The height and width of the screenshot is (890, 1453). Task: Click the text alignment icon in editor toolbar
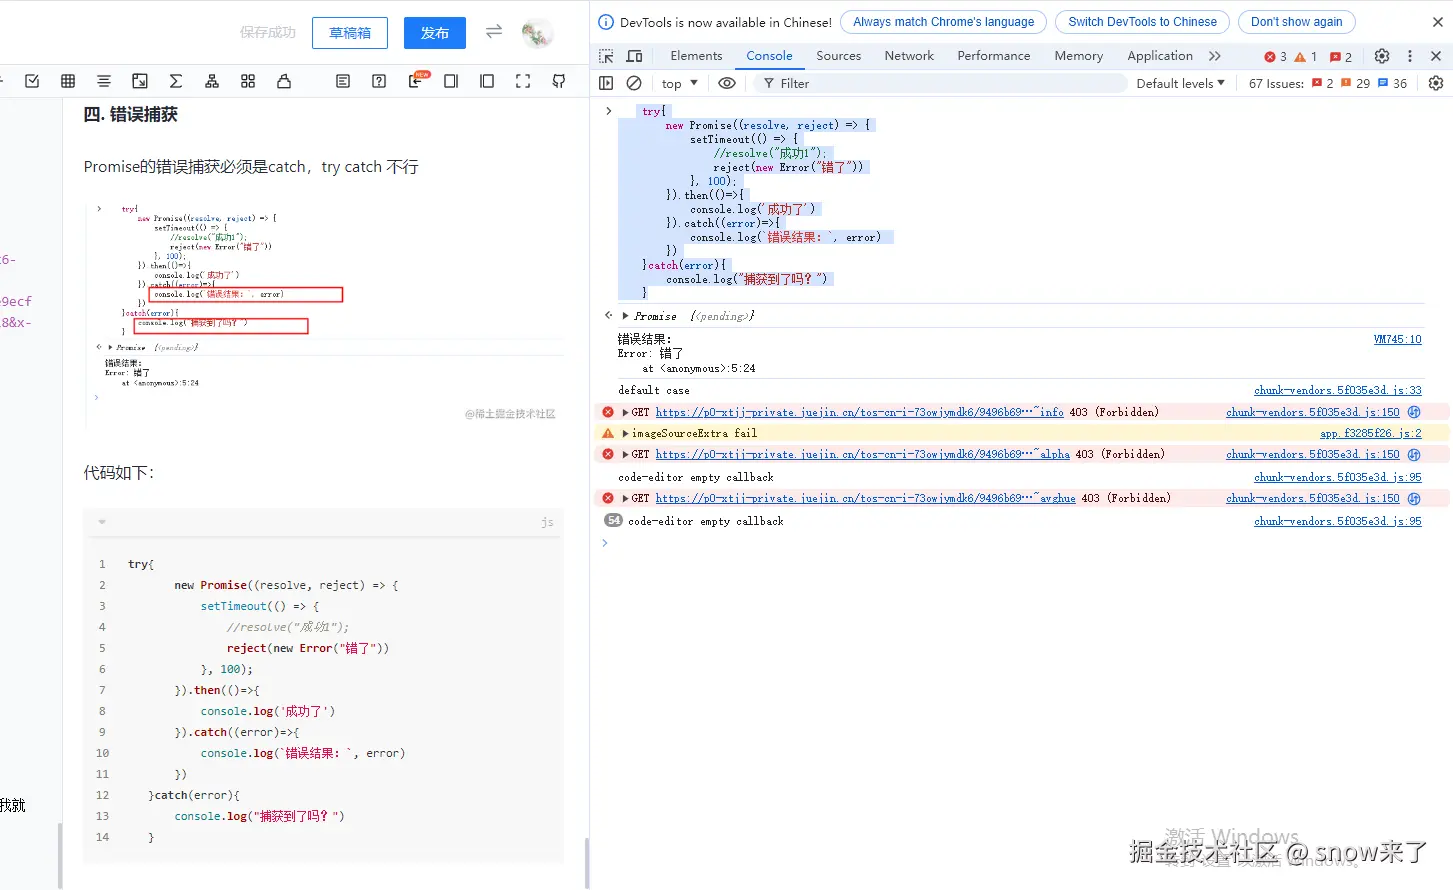point(104,81)
